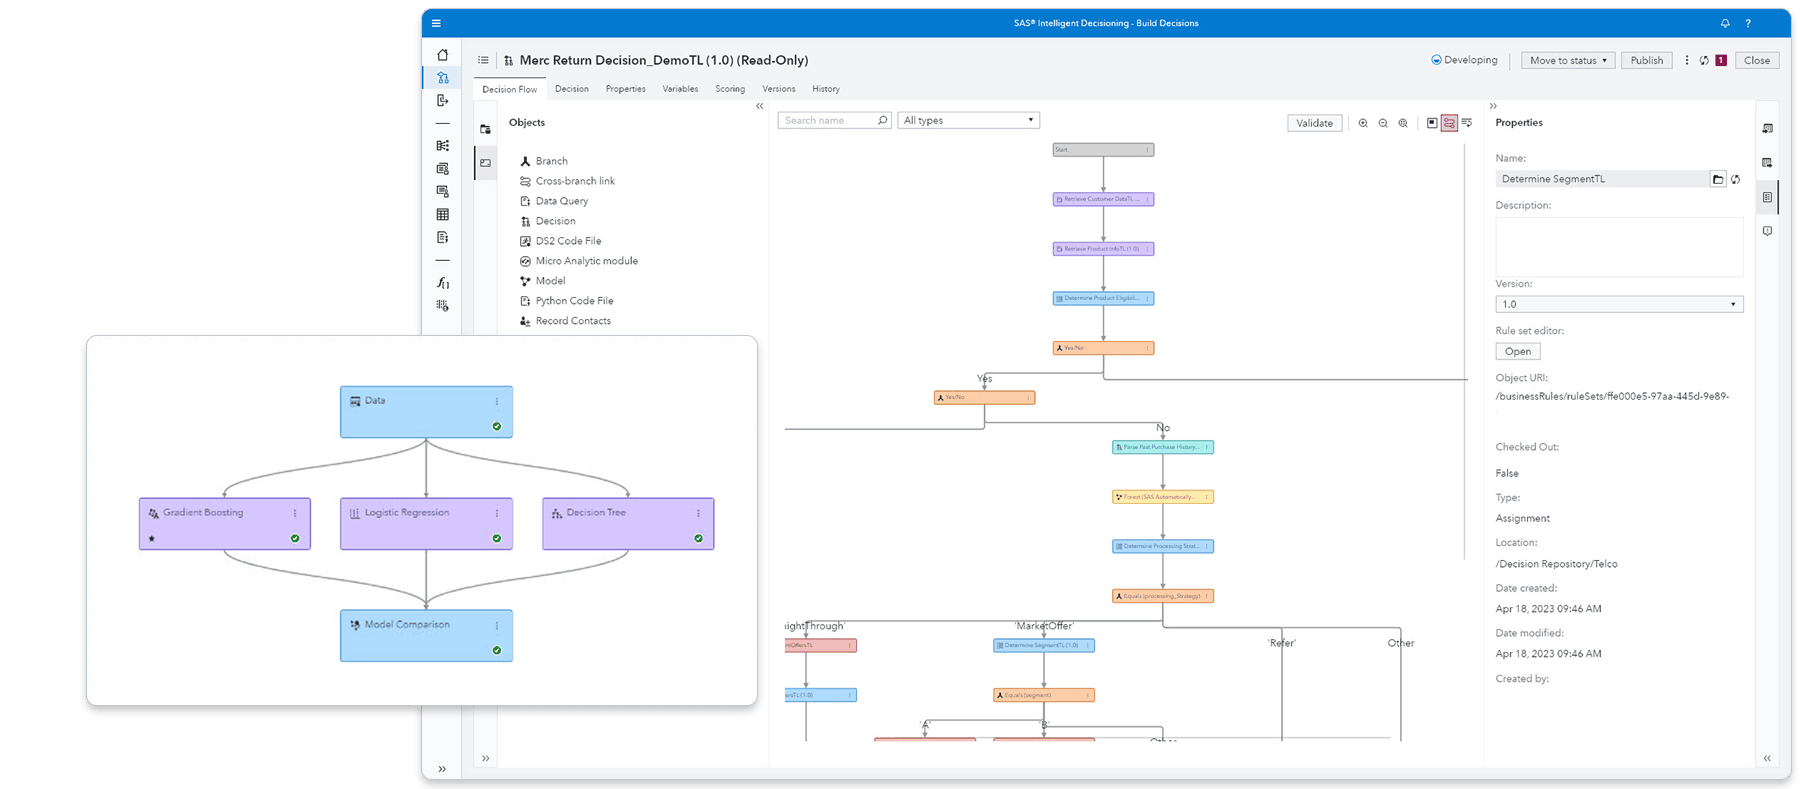This screenshot has height=789, width=1800.
Task: Click the overview square icon in toolbar
Action: (1432, 123)
